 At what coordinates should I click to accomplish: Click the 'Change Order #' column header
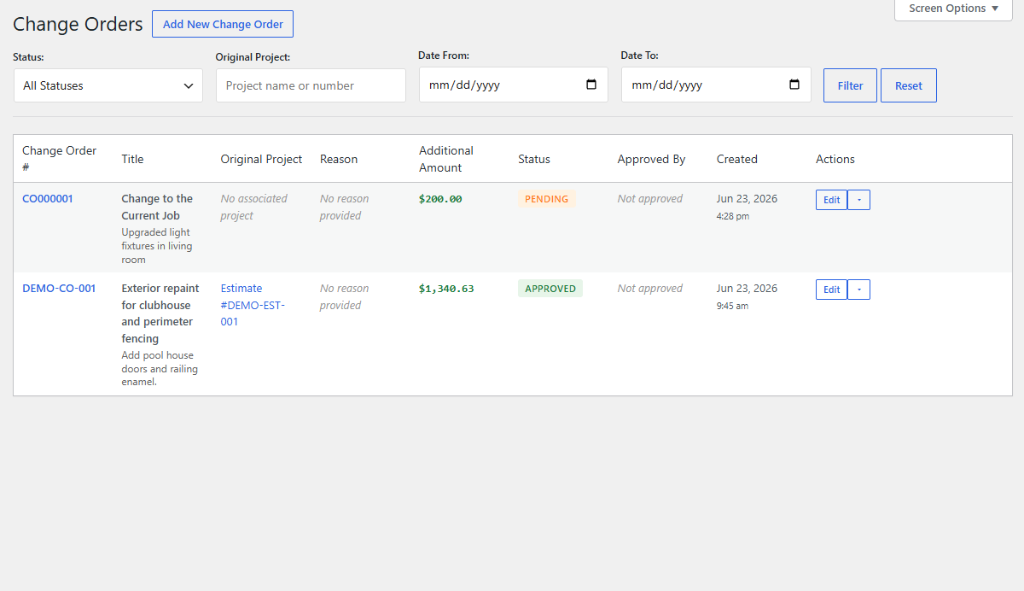coord(59,159)
